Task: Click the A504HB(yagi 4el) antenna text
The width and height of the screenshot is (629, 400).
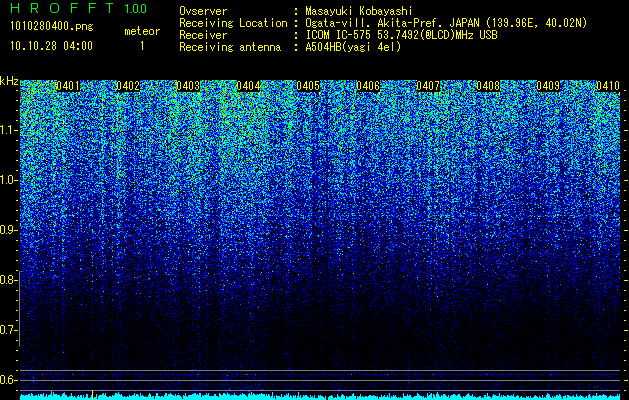Action: (353, 47)
